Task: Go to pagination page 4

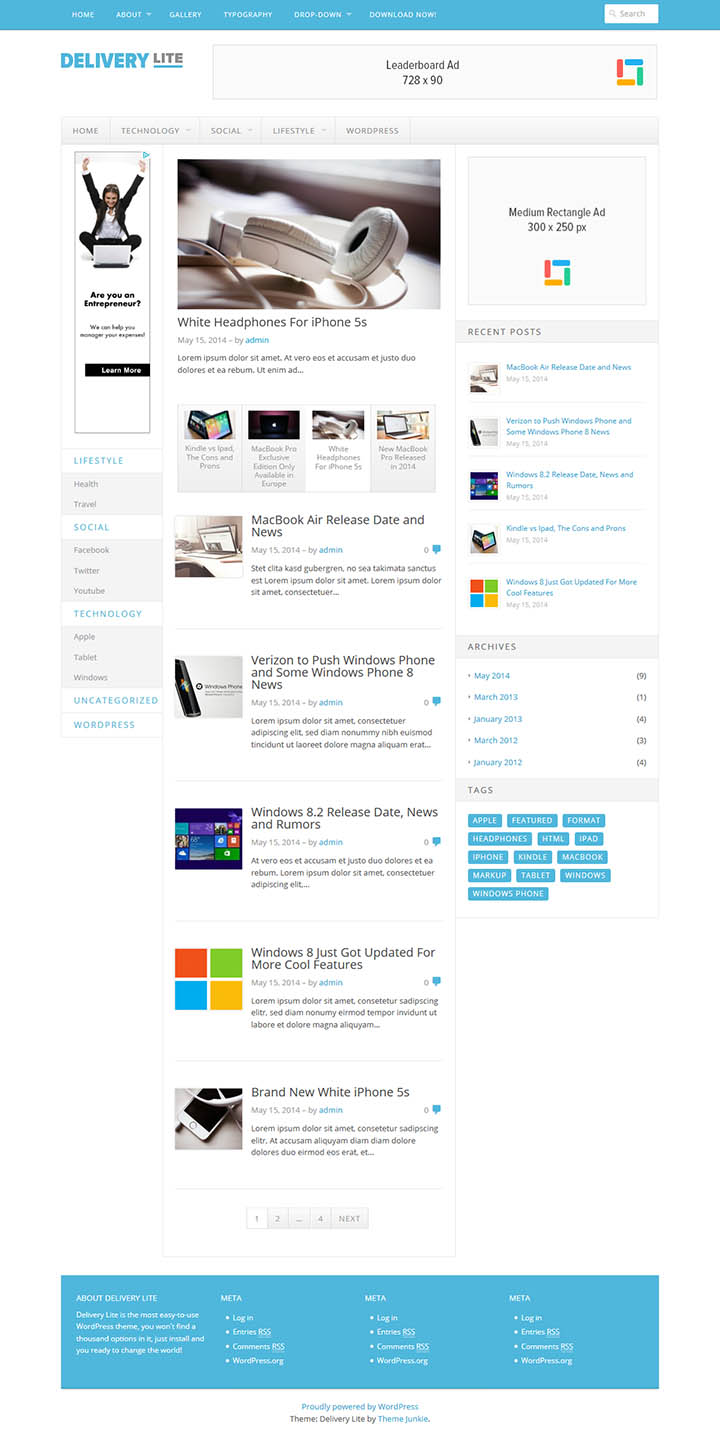Action: 320,1219
